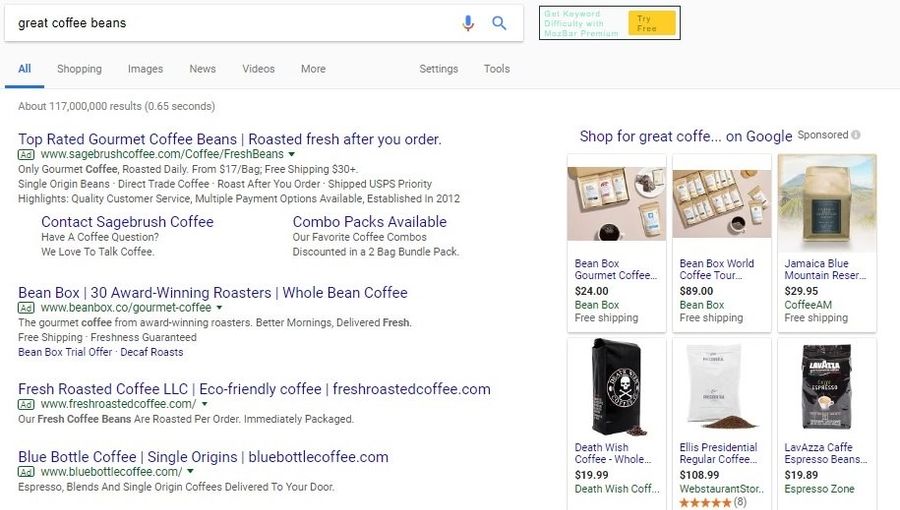Image resolution: width=900 pixels, height=510 pixels.
Task: Click the Ad badge beside beanbox.co
Action: (x=26, y=308)
